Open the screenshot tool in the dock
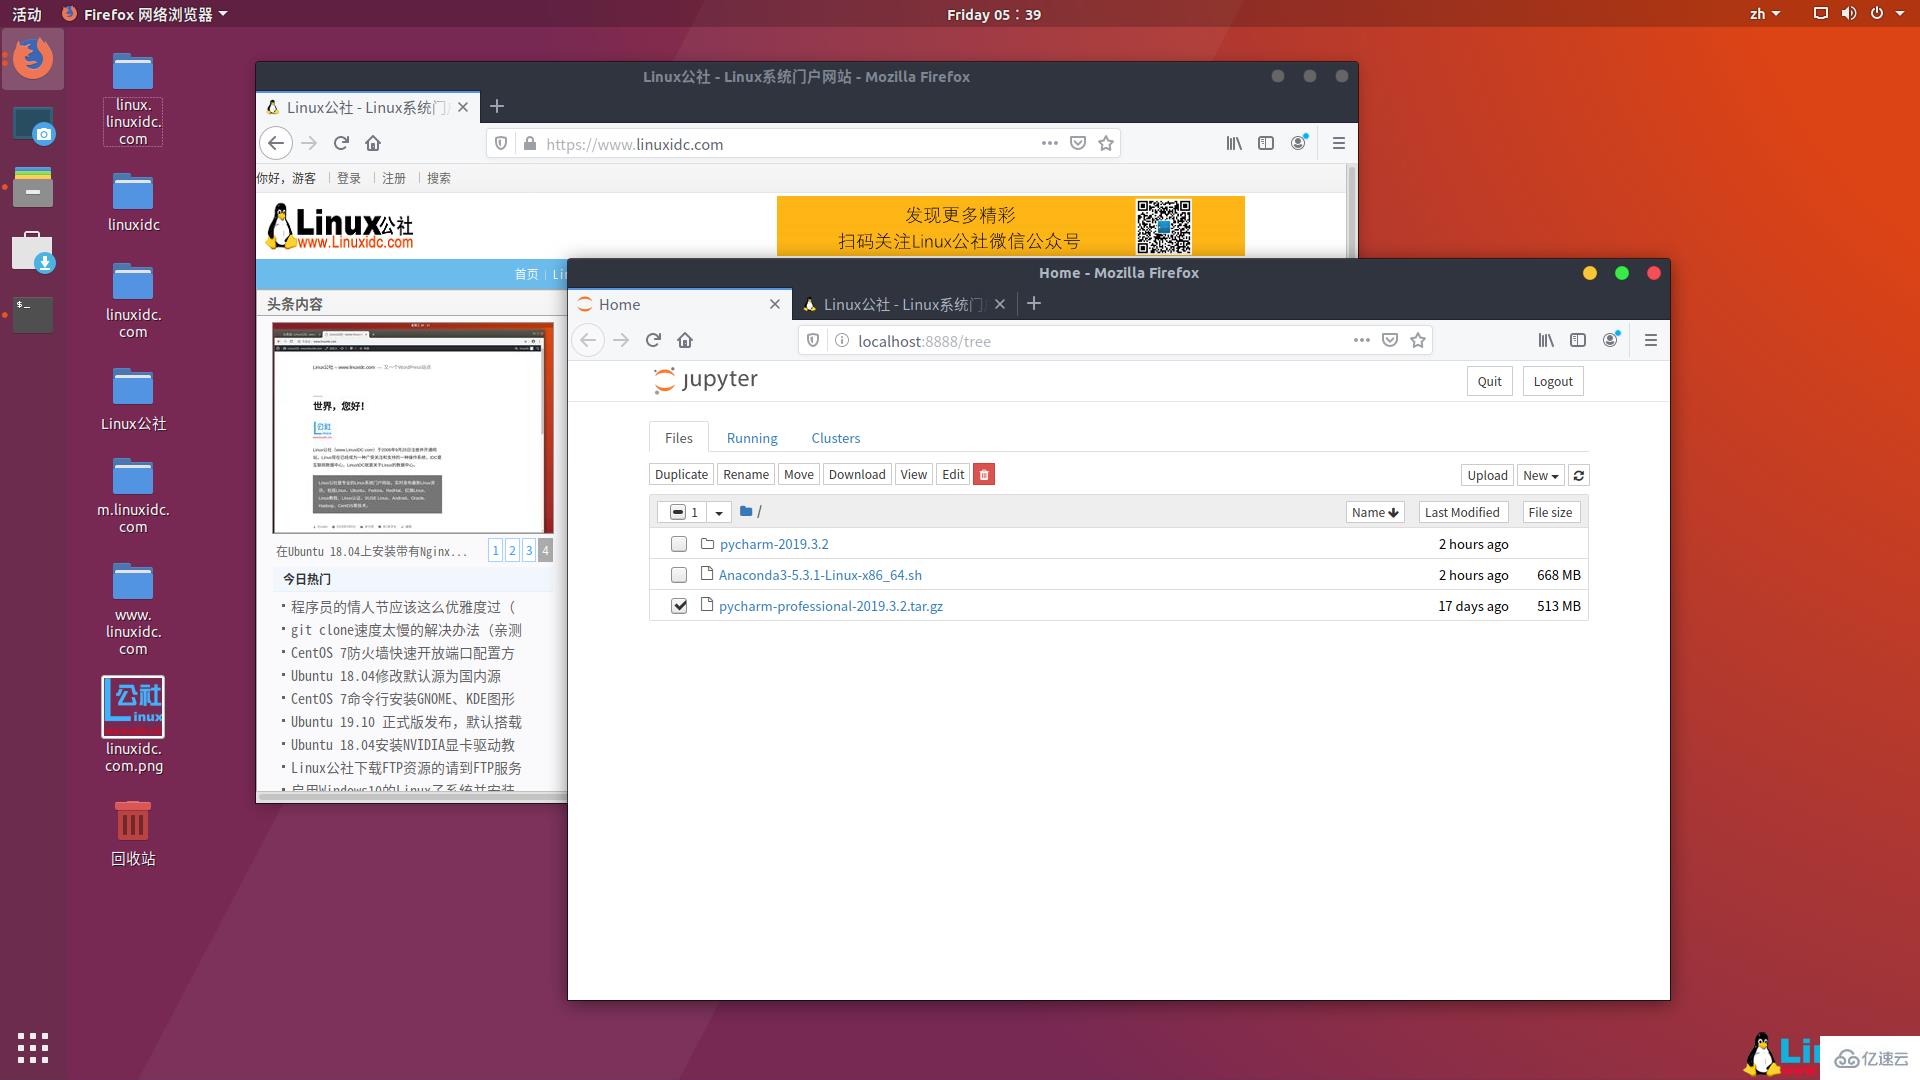 click(33, 125)
